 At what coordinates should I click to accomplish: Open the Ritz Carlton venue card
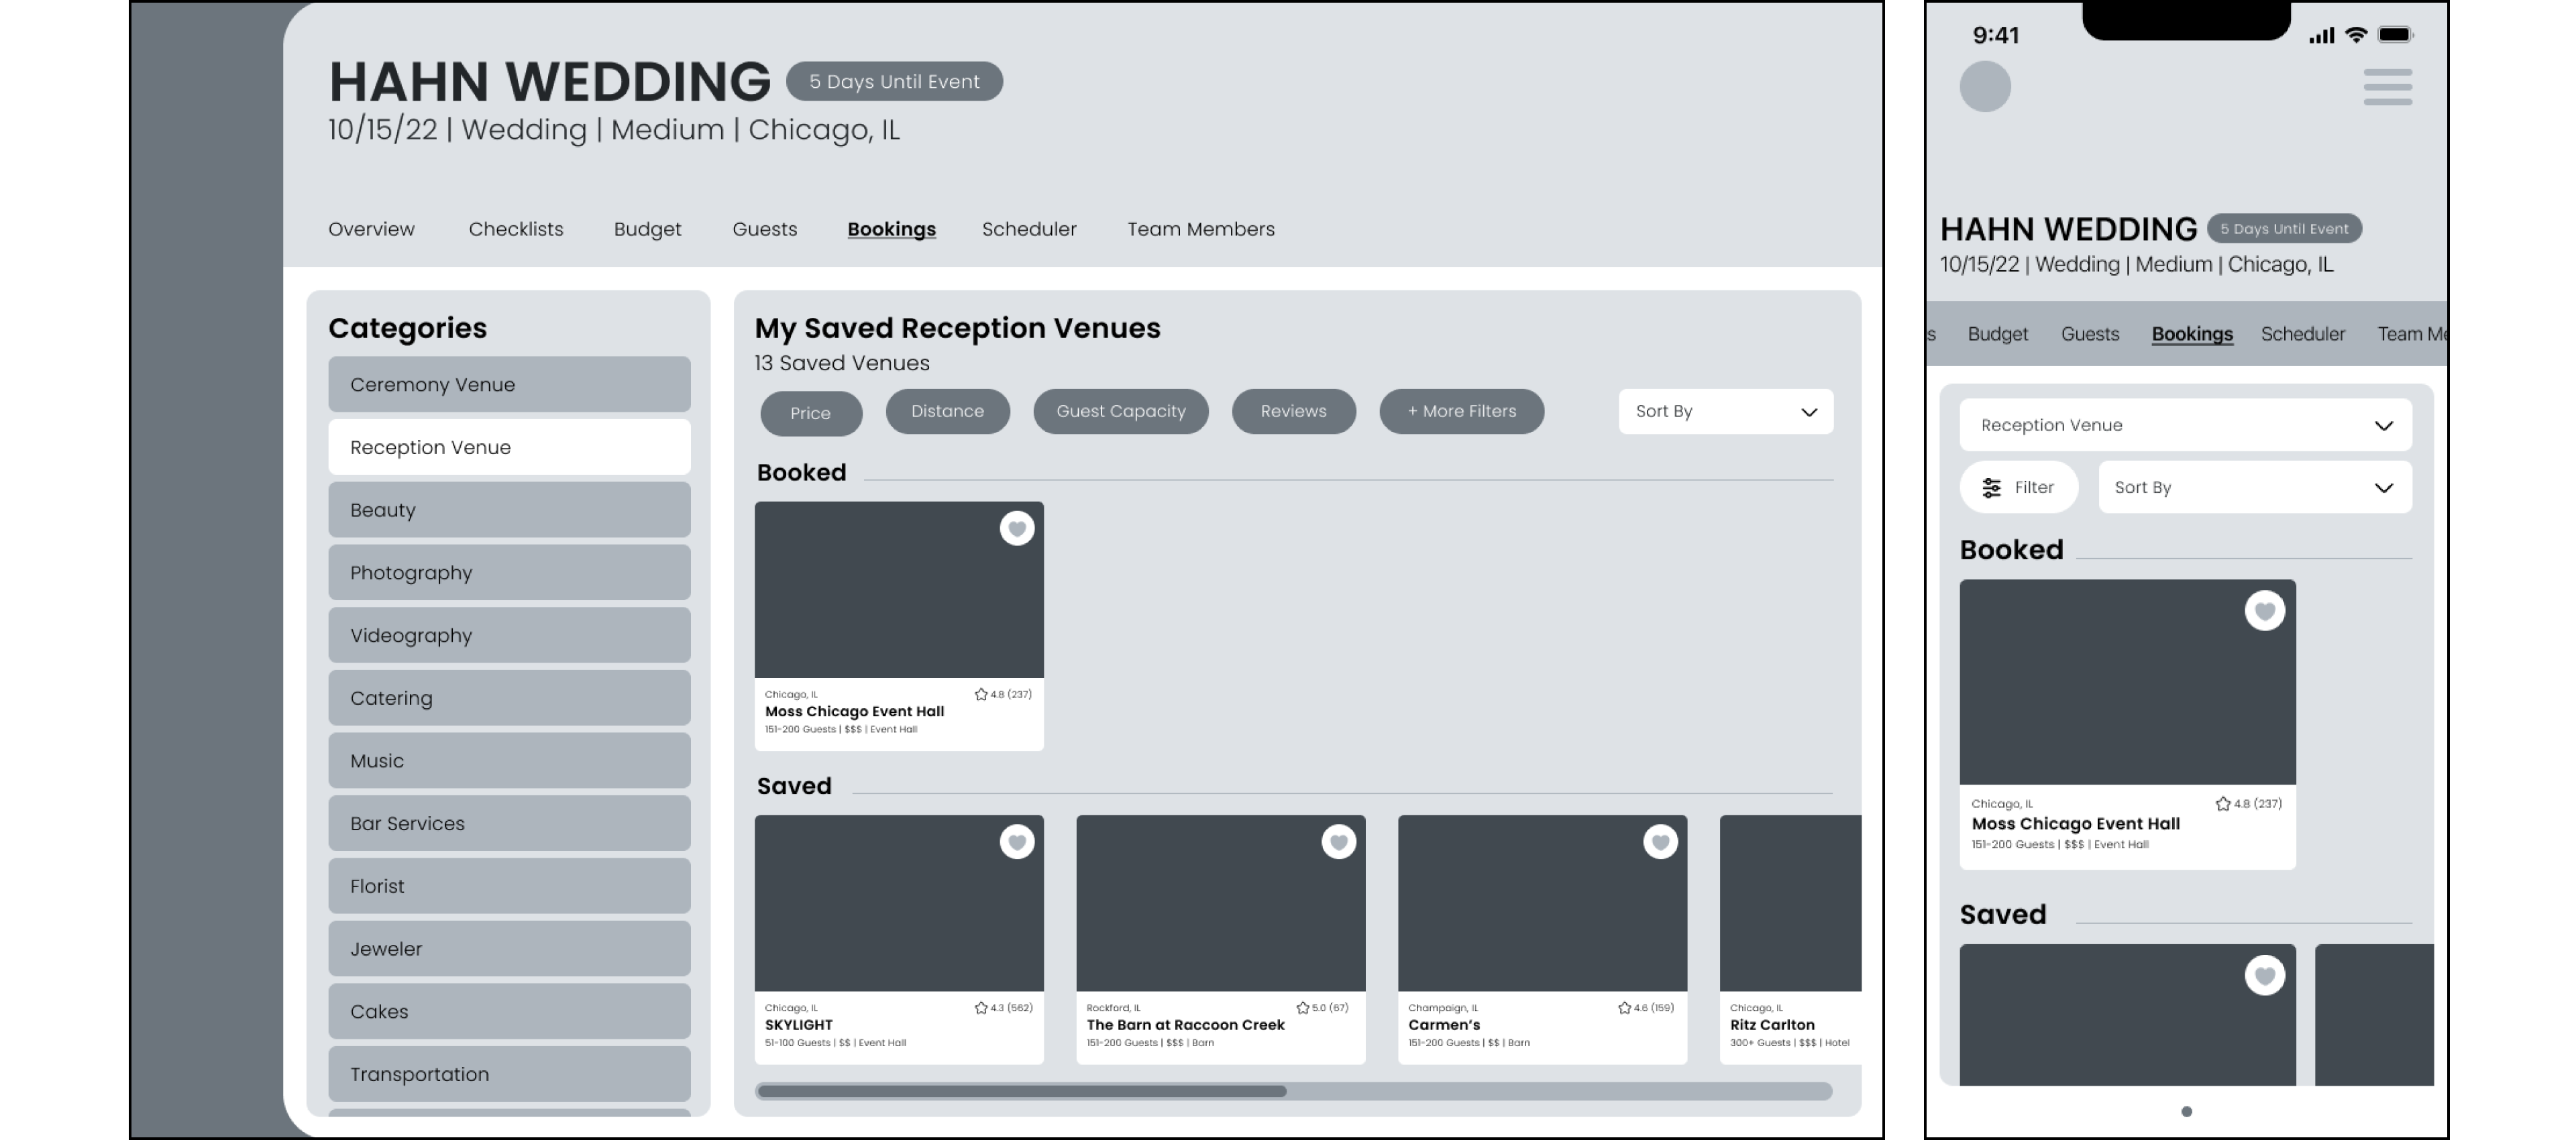[1790, 940]
